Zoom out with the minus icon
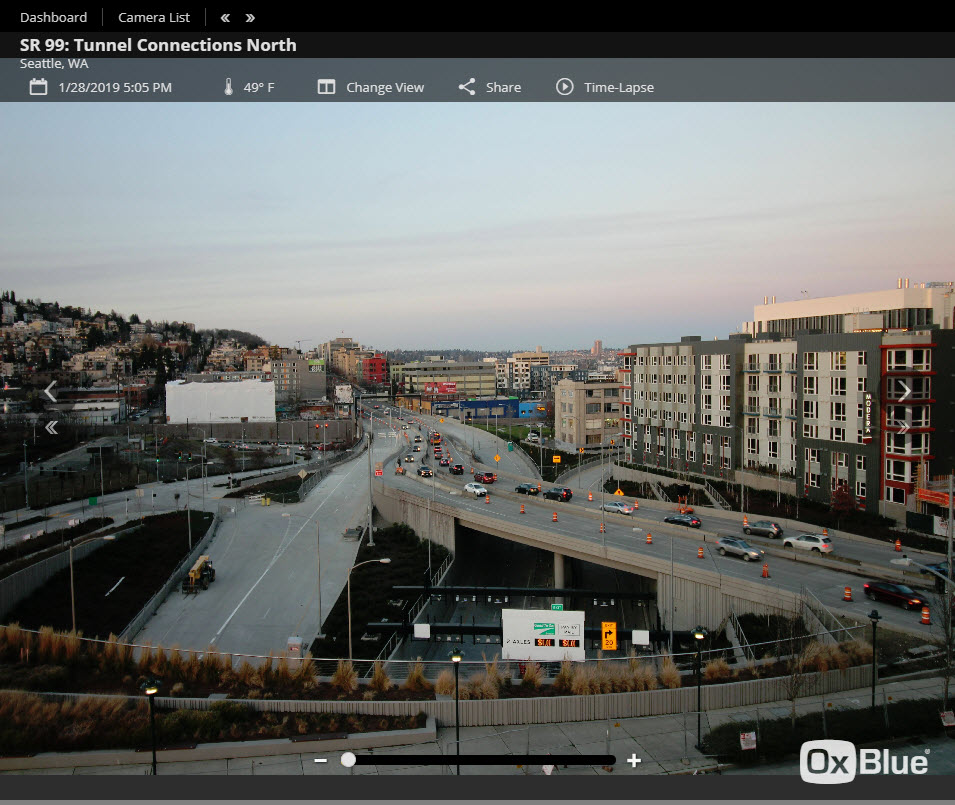The image size is (955, 805). tap(321, 760)
